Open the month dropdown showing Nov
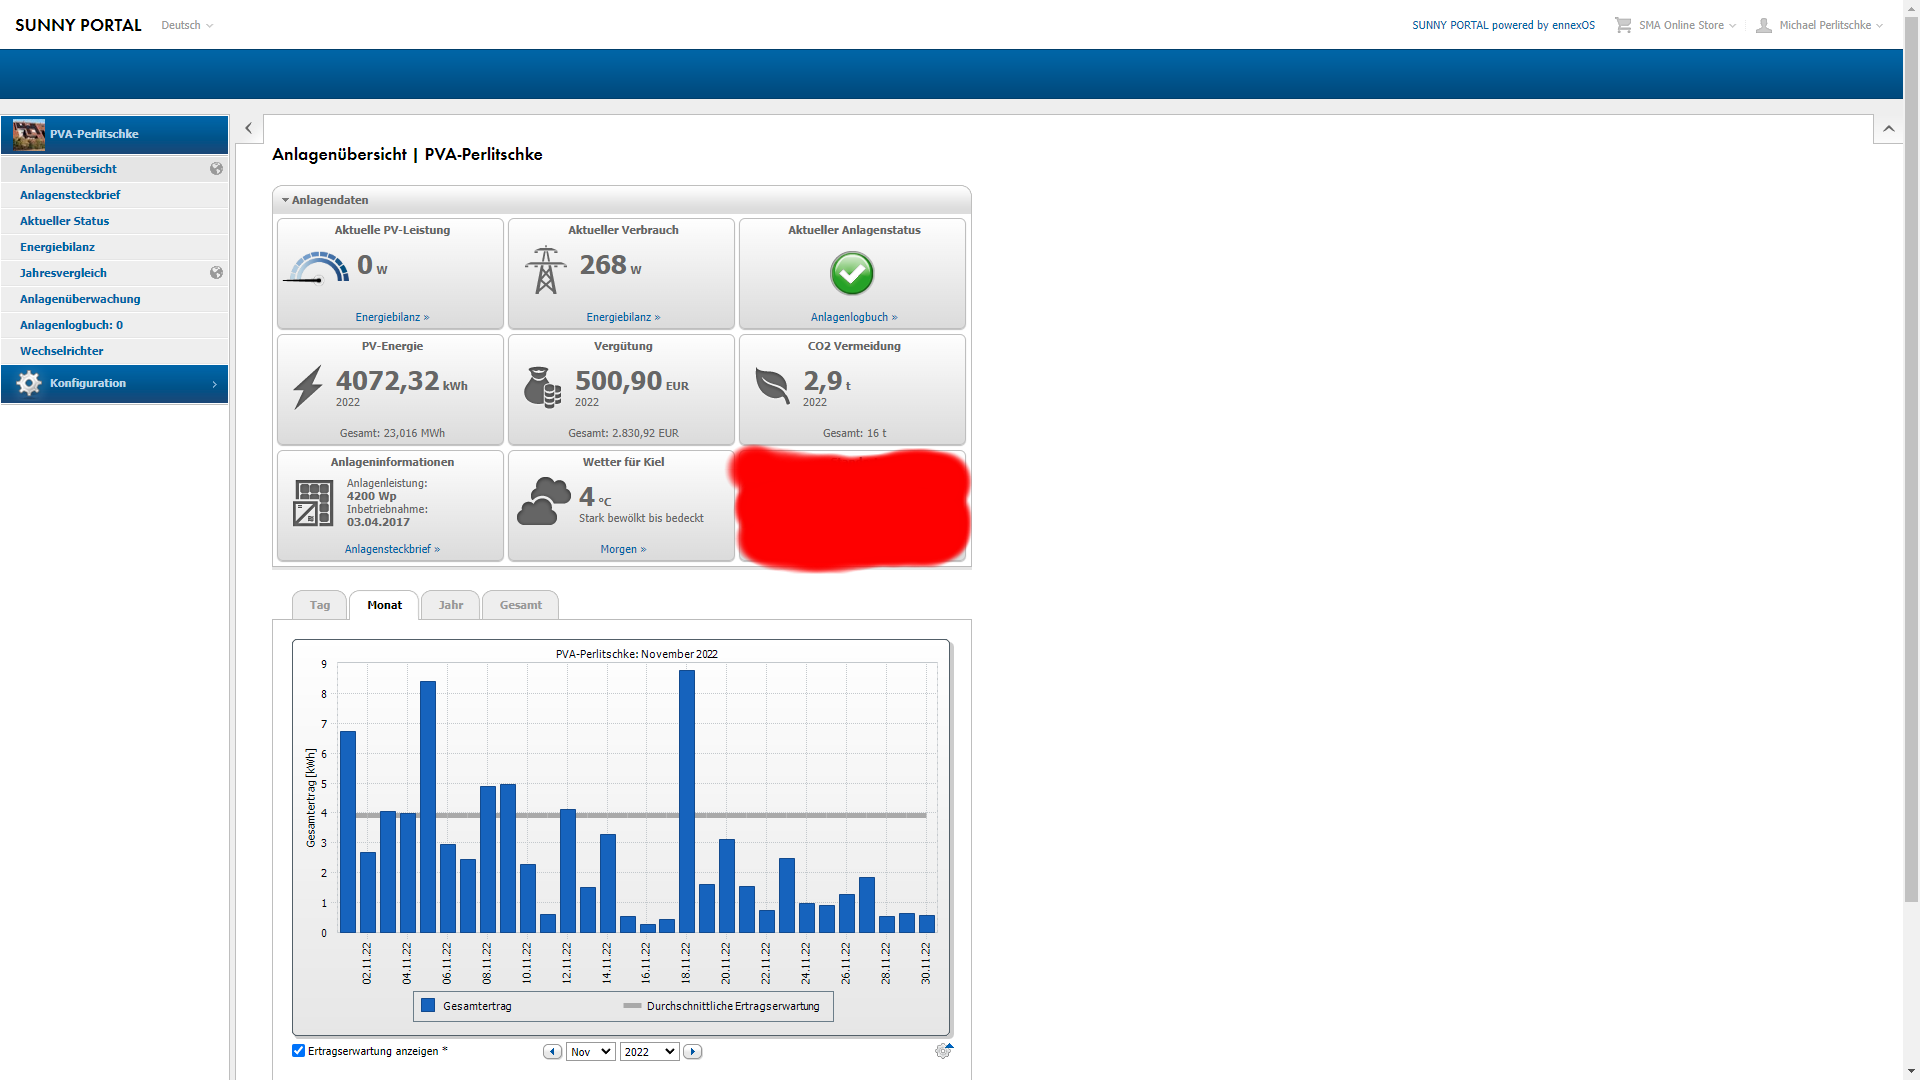Image resolution: width=1920 pixels, height=1080 pixels. tap(590, 1052)
